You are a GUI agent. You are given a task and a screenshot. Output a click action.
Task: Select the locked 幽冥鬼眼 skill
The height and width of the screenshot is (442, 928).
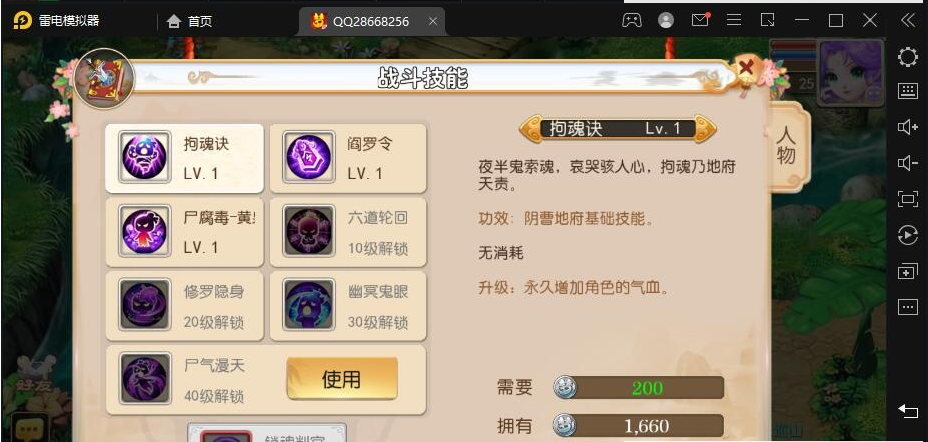(348, 306)
